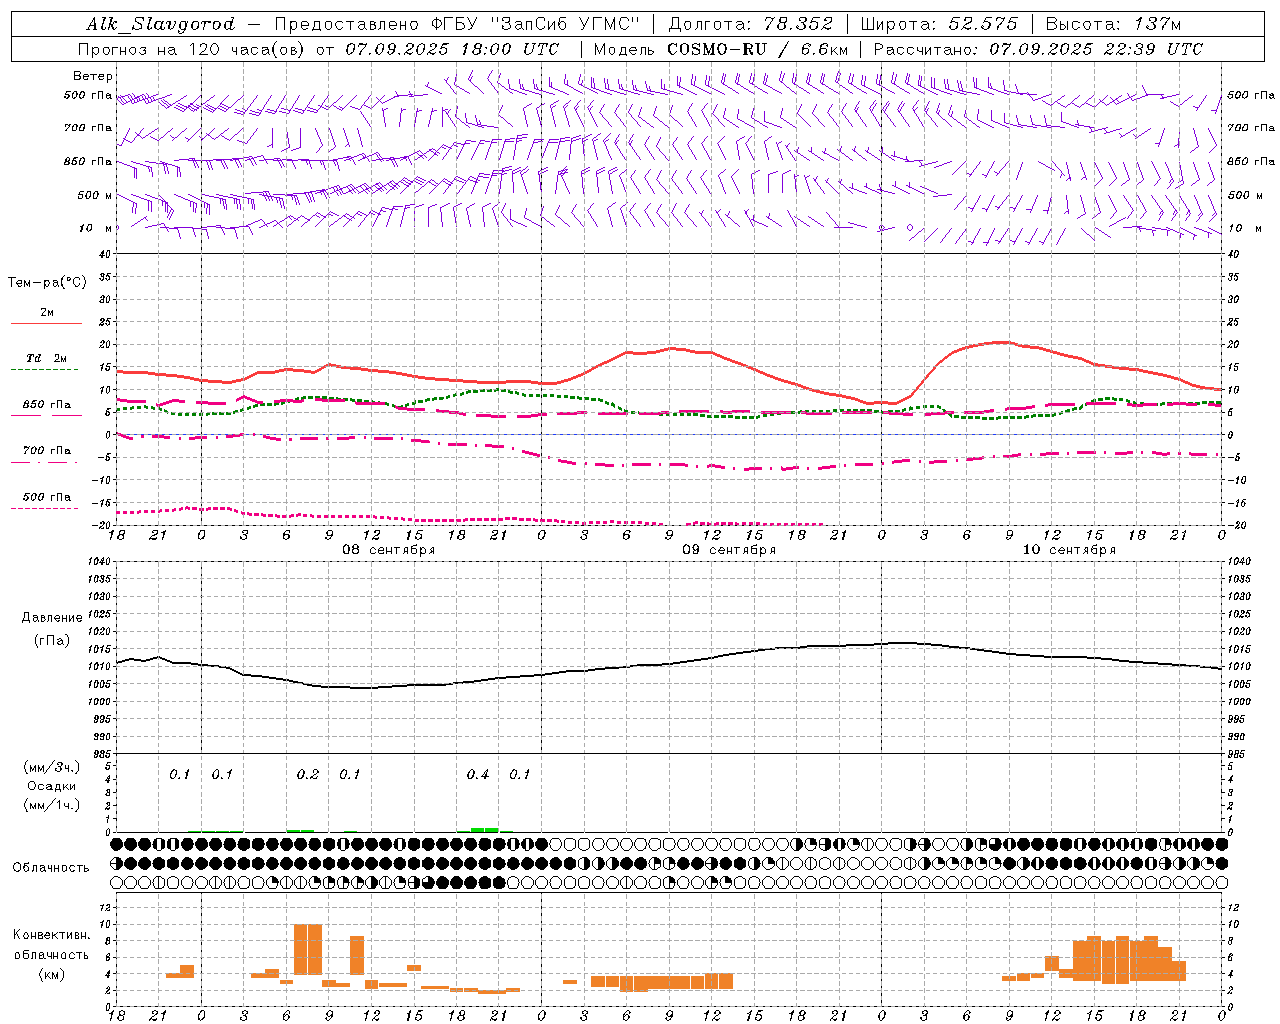
Task: Click the red solid line sample under "2м"
Action: [x=46, y=324]
